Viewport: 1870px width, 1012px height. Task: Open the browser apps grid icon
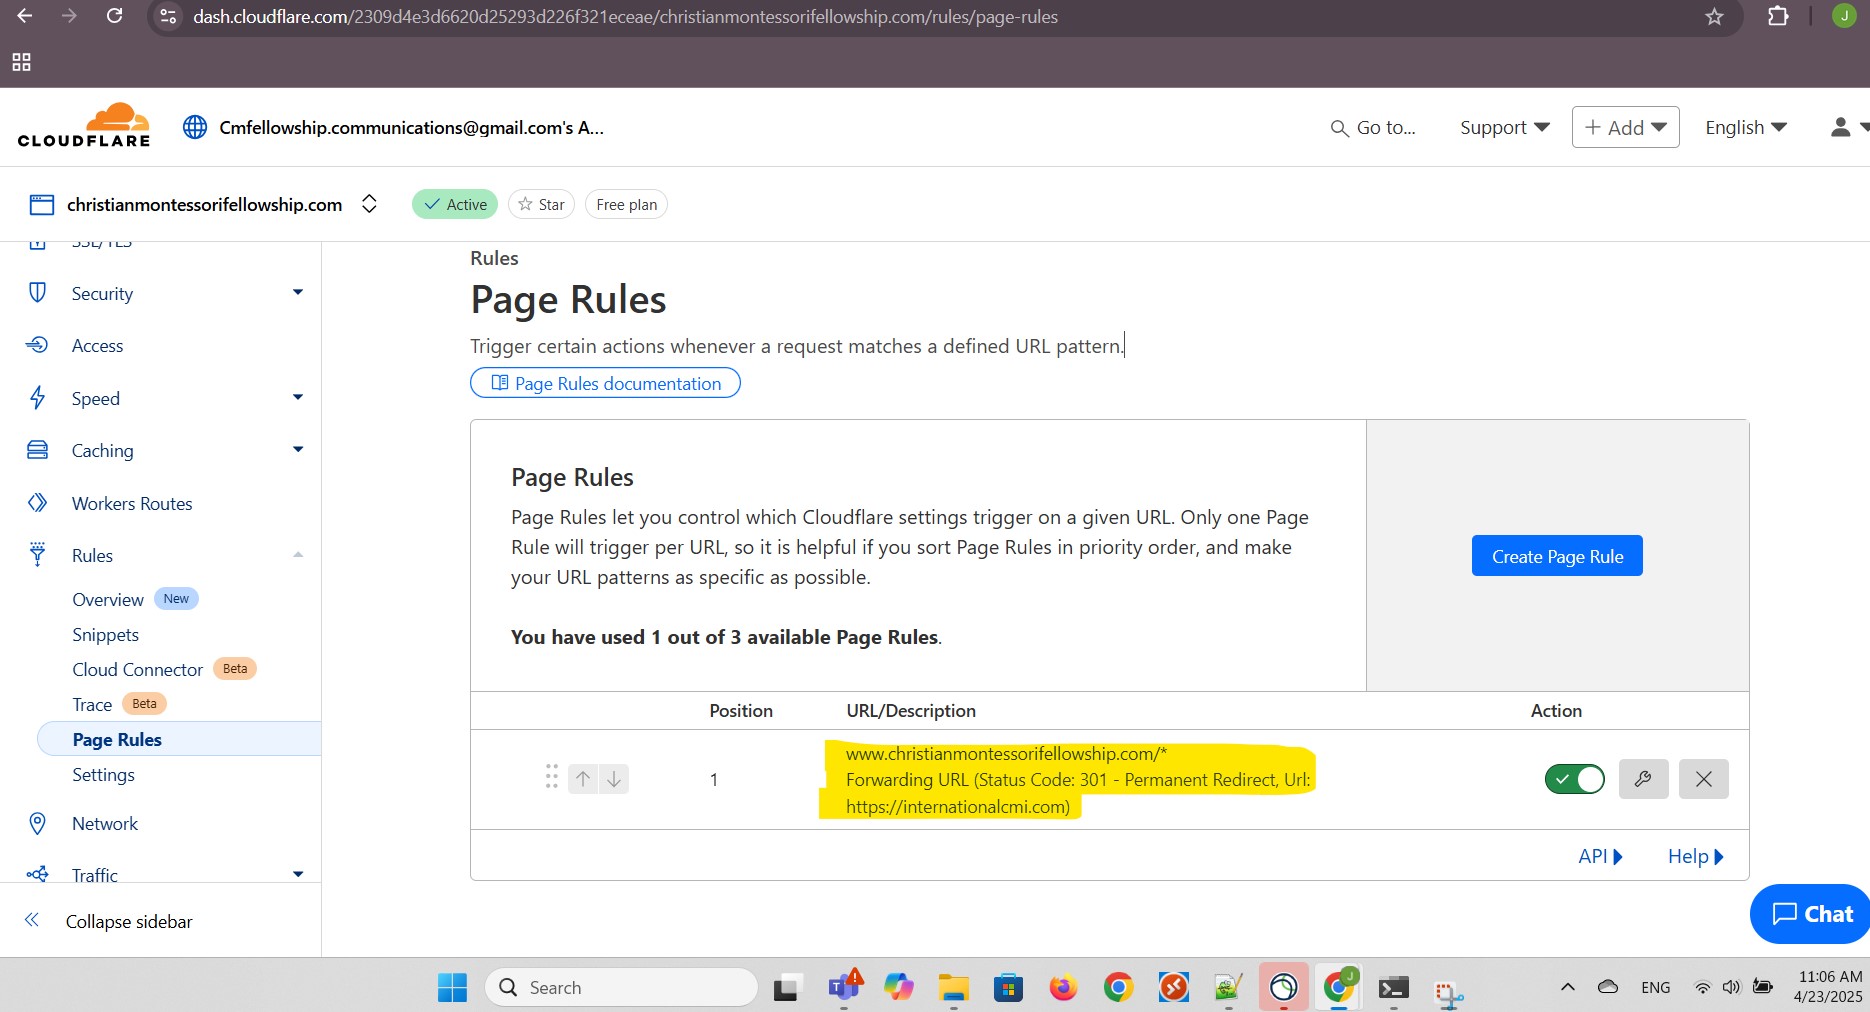pyautogui.click(x=21, y=62)
